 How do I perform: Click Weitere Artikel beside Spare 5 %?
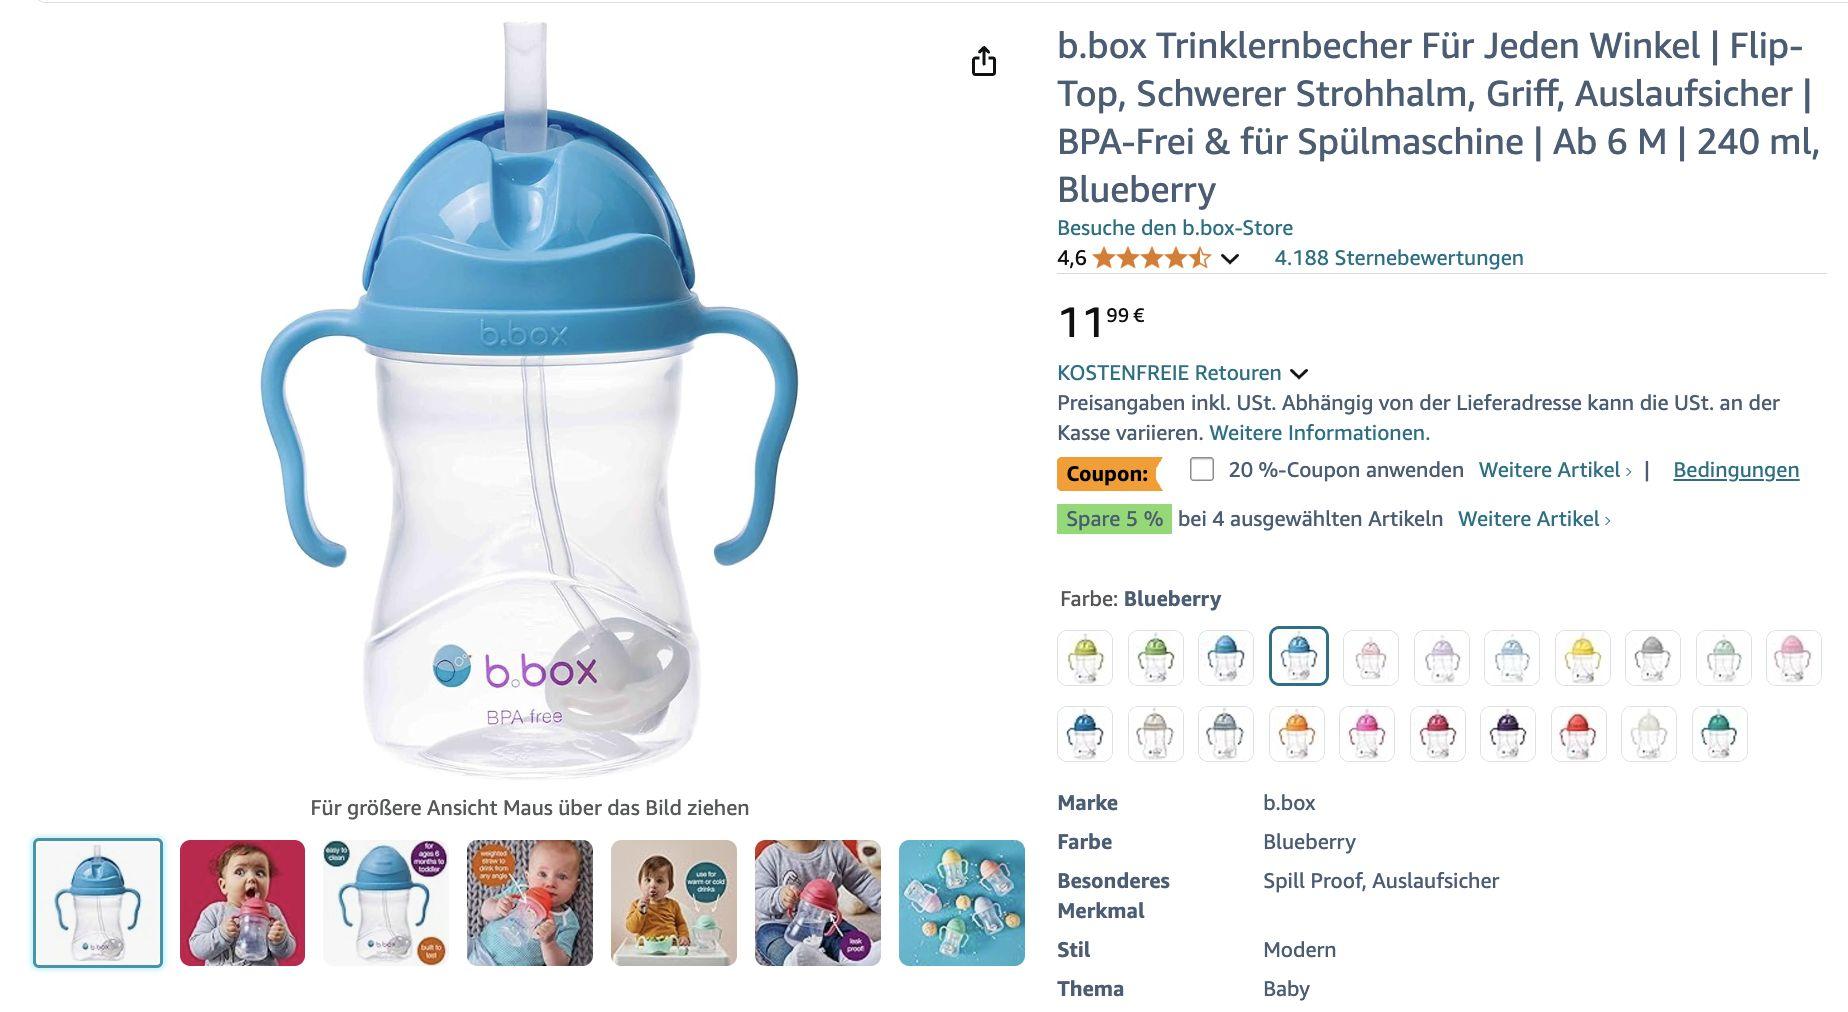pos(1534,519)
